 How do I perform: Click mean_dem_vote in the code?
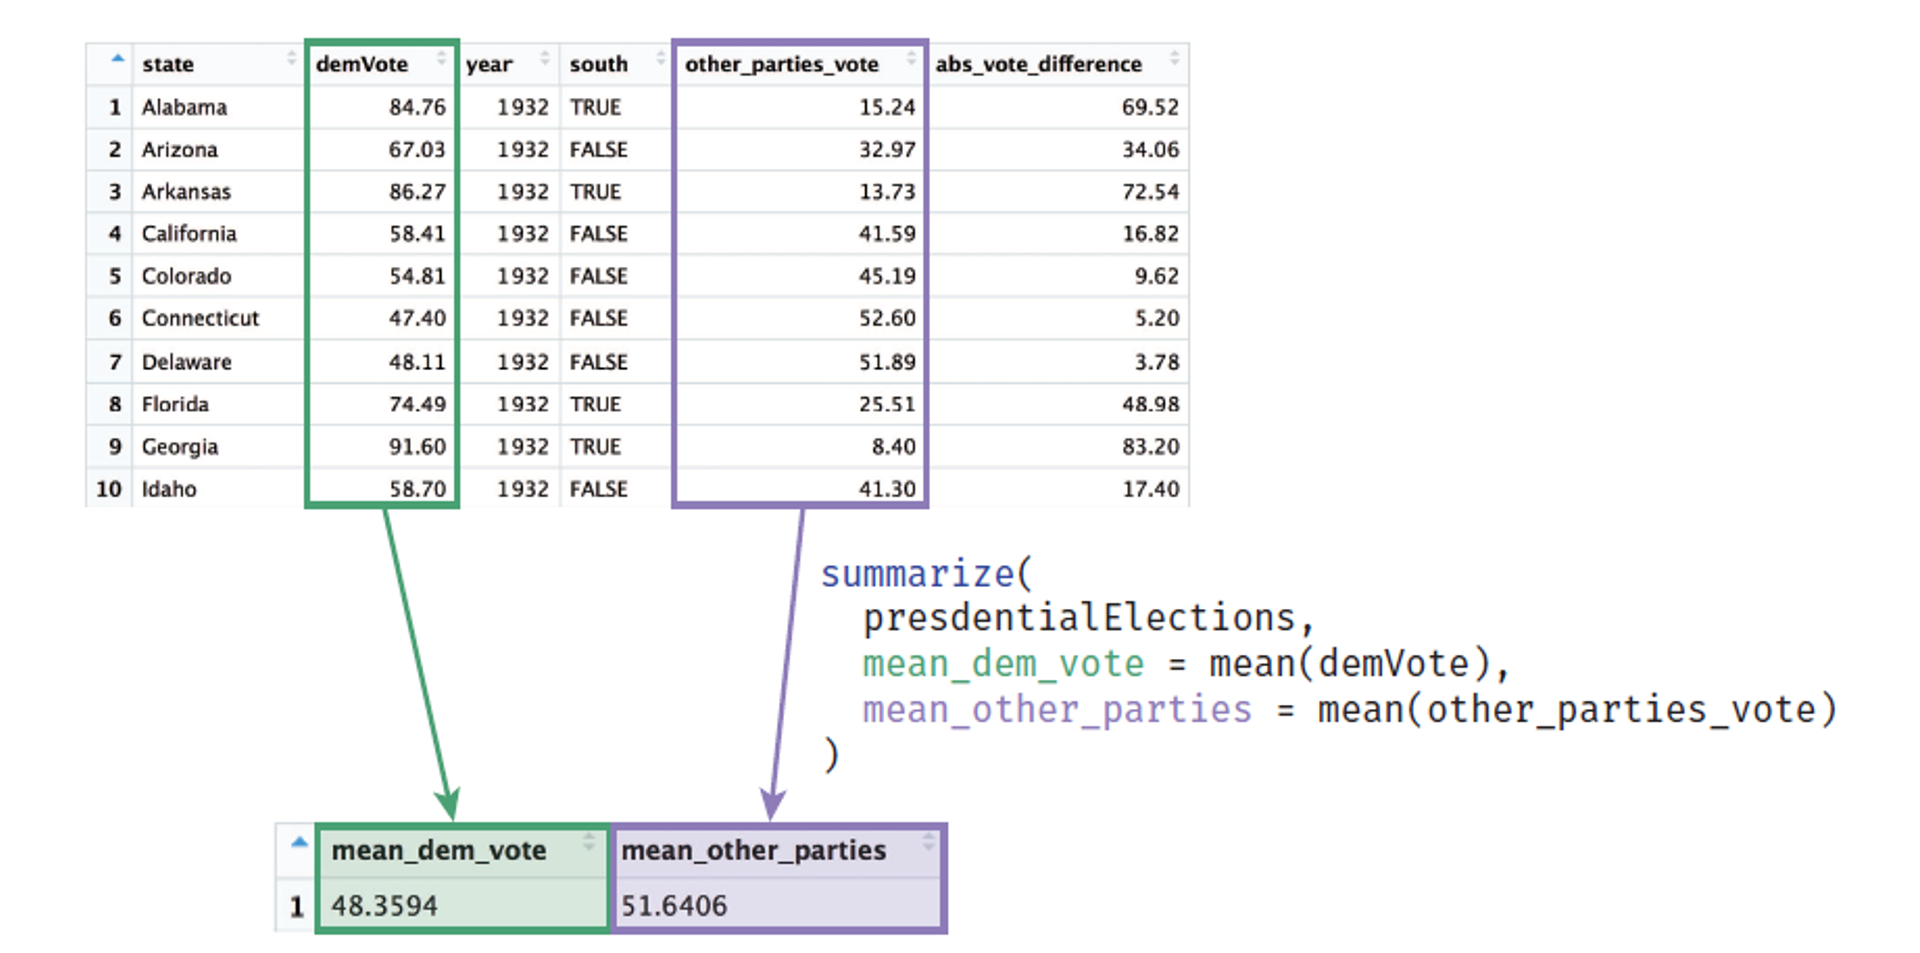1003,664
